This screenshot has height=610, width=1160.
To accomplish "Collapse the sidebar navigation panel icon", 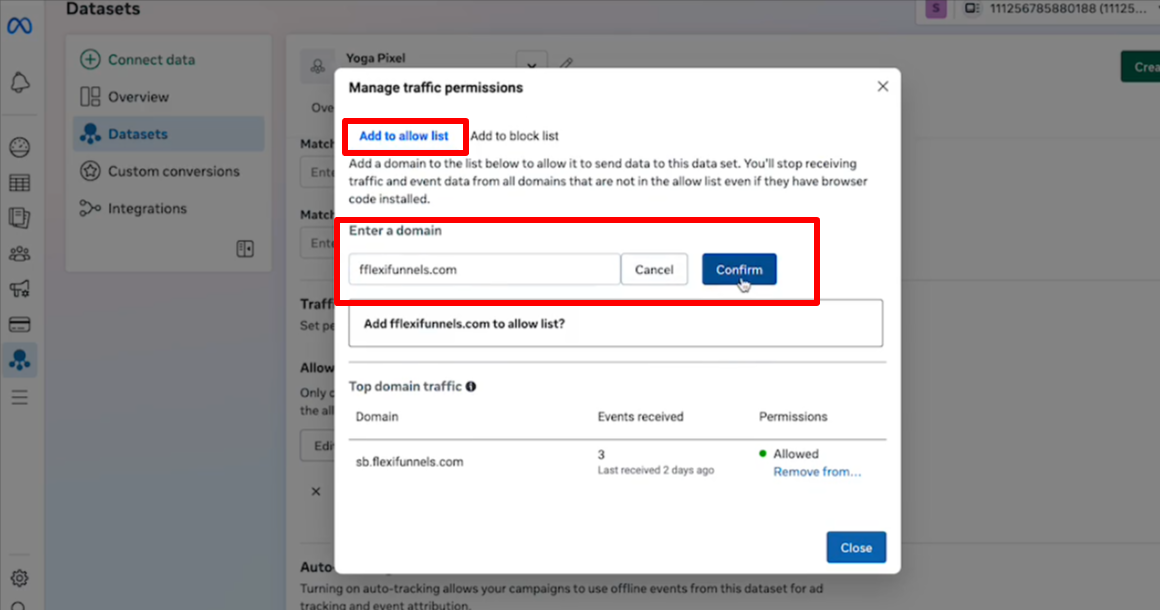I will click(x=245, y=248).
